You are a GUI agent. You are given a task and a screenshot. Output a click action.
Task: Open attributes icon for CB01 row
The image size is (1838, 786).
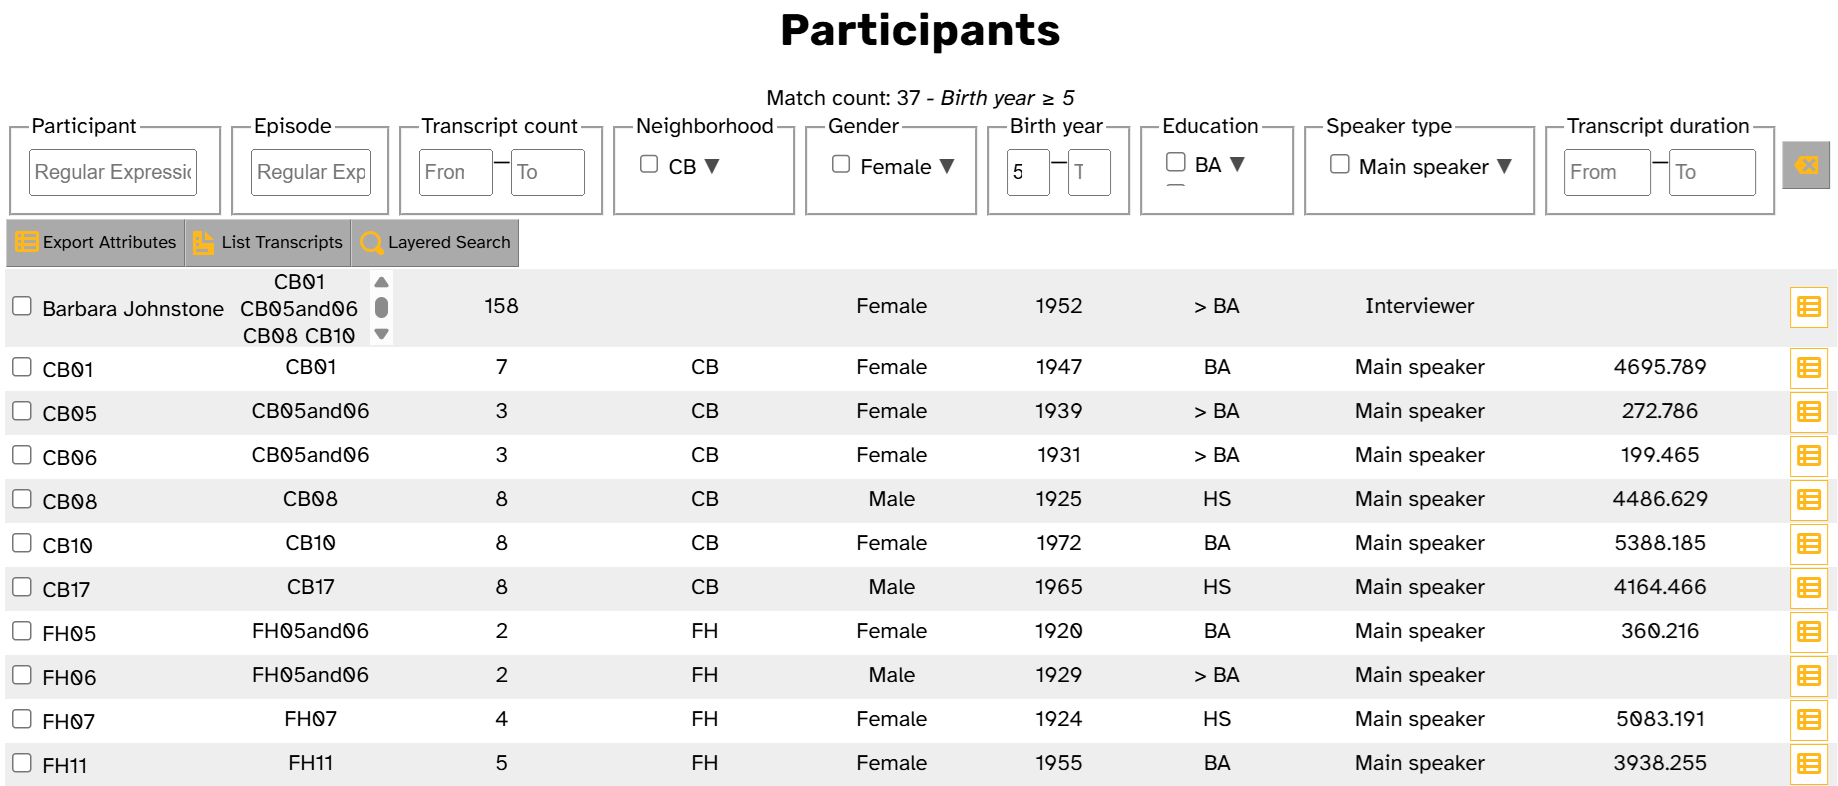[x=1808, y=368]
